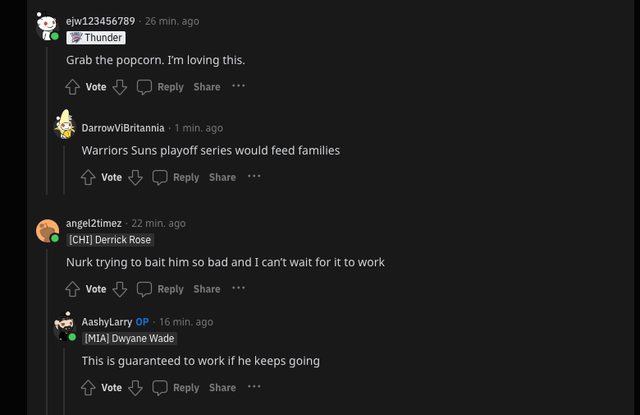Upvote ejw123456789's popcorn comment
Image resolution: width=640 pixels, height=415 pixels.
(x=73, y=87)
